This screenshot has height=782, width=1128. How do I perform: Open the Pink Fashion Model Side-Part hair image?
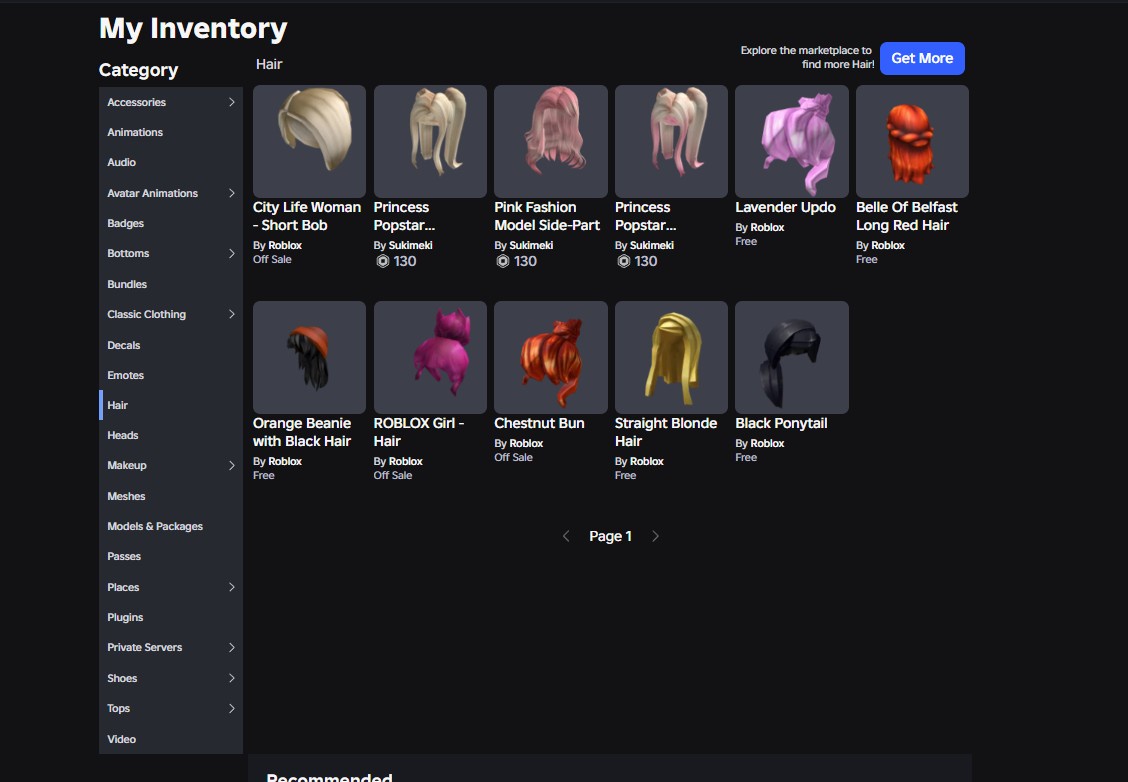tap(551, 141)
